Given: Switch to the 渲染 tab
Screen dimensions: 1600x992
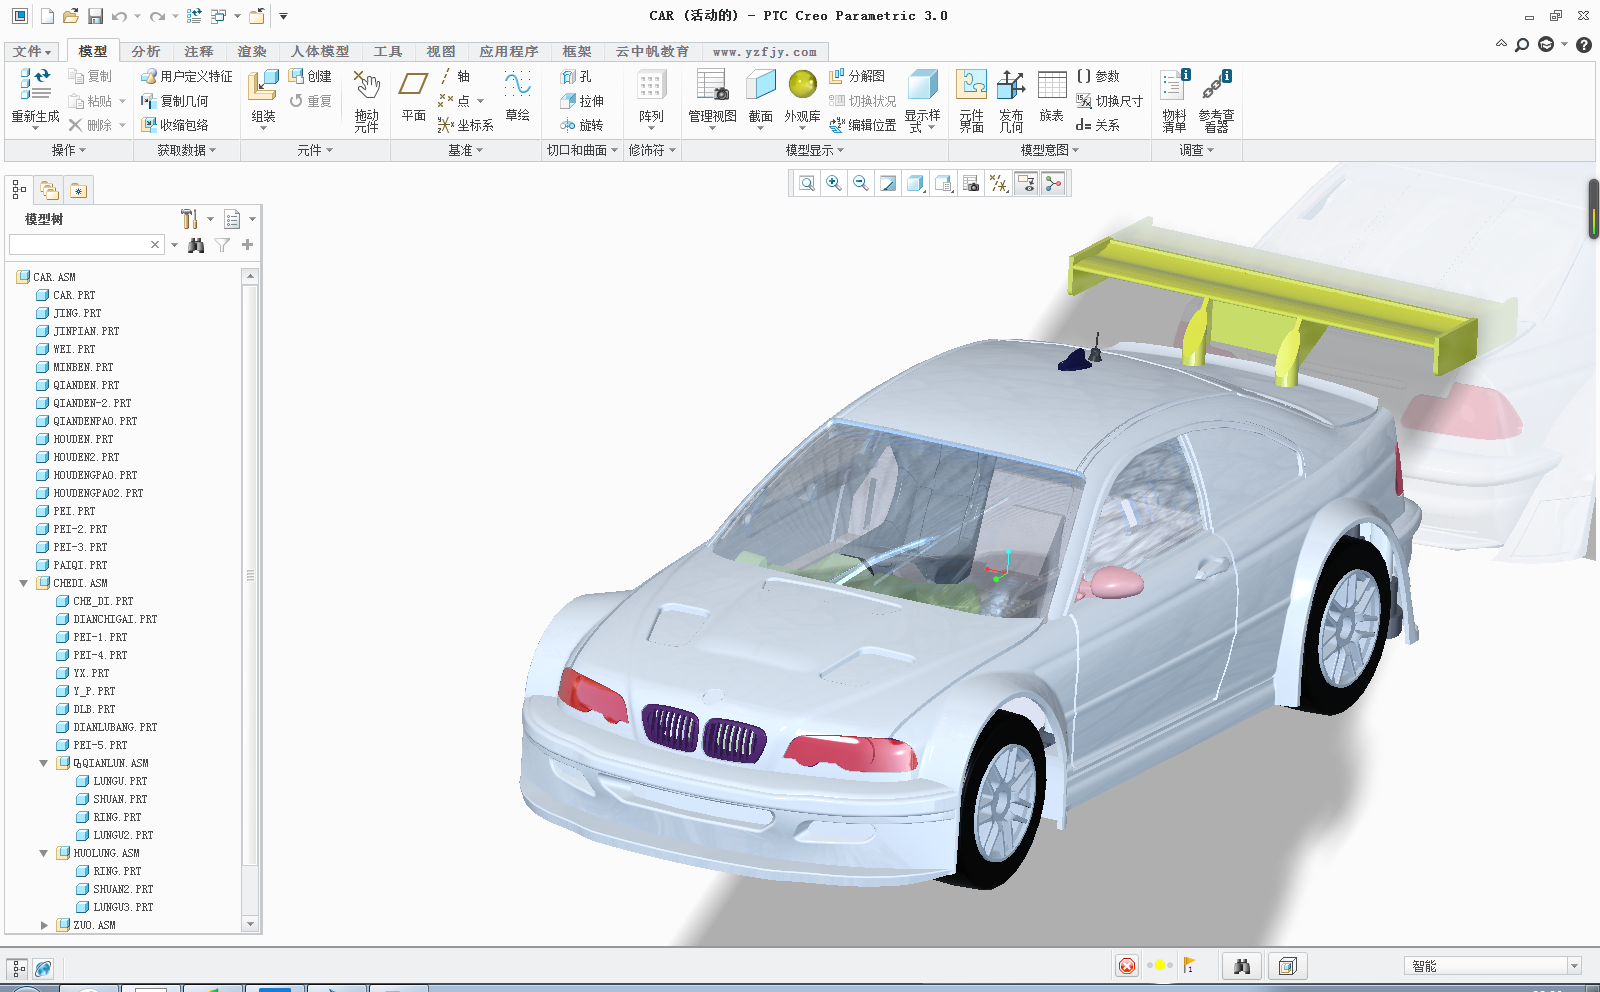Looking at the screenshot, I should (x=252, y=52).
